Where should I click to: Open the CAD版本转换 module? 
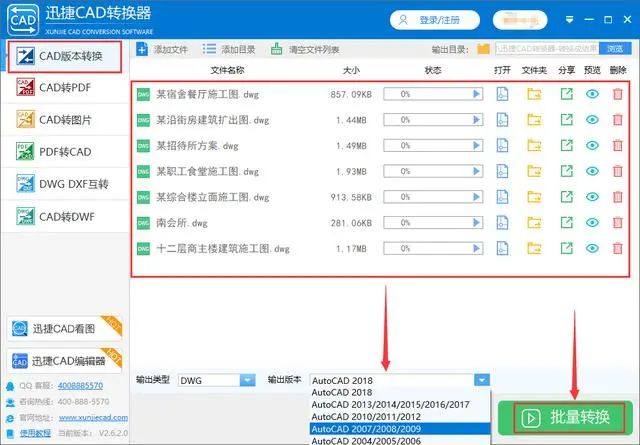(65, 56)
